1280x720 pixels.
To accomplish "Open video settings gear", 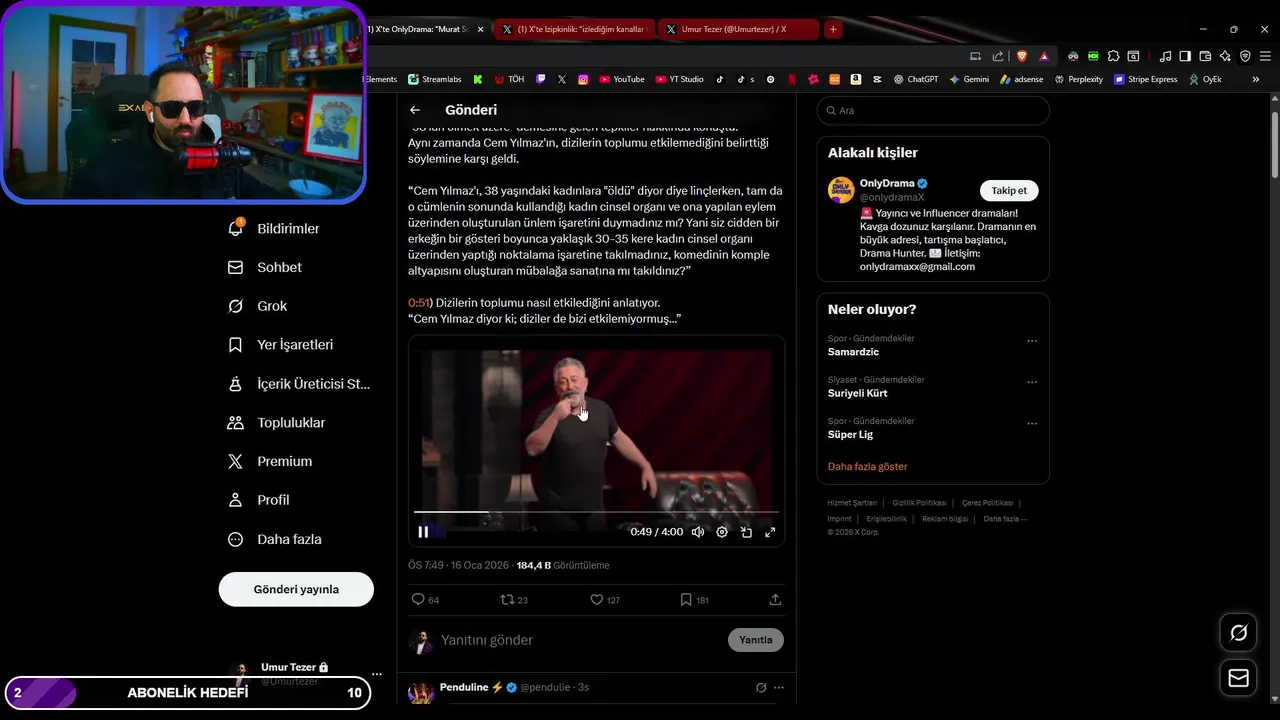I will coord(722,532).
